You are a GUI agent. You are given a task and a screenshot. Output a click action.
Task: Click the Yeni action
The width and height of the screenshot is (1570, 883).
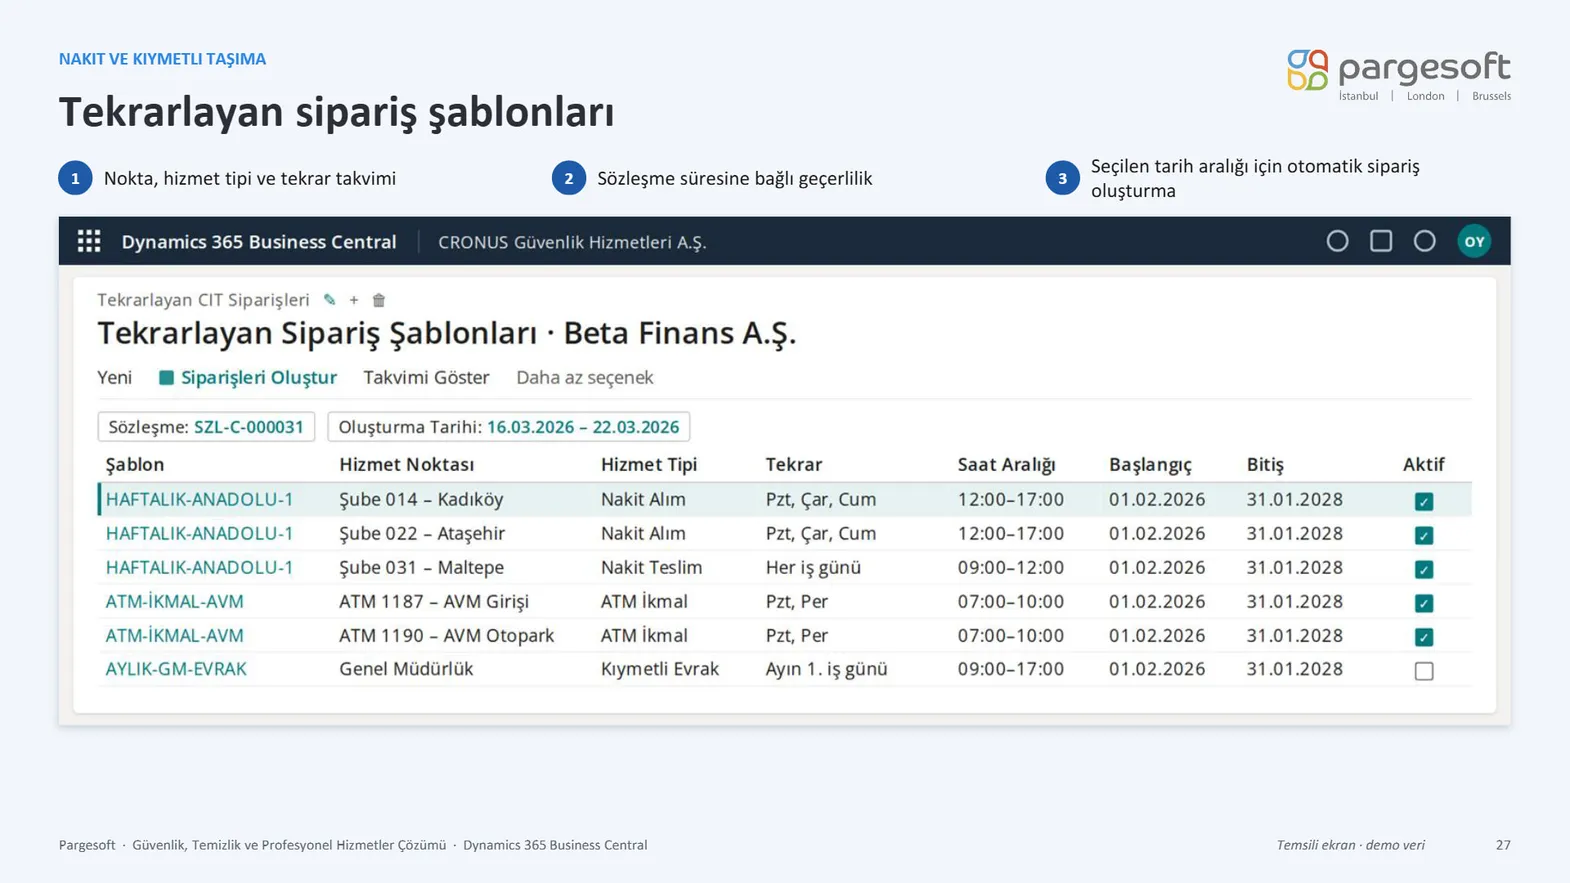(114, 377)
